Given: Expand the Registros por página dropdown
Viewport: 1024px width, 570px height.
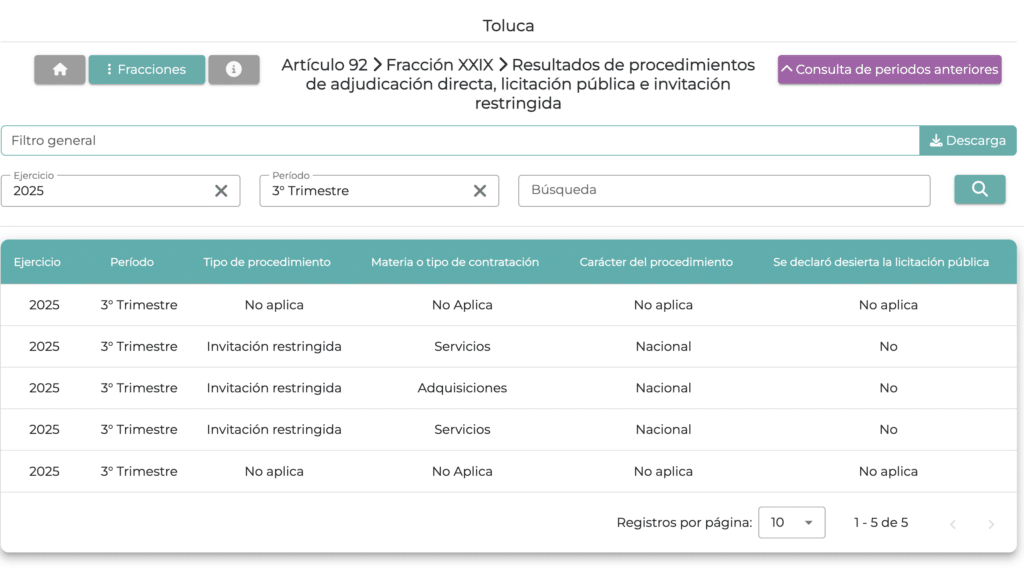Looking at the screenshot, I should click(x=792, y=522).
